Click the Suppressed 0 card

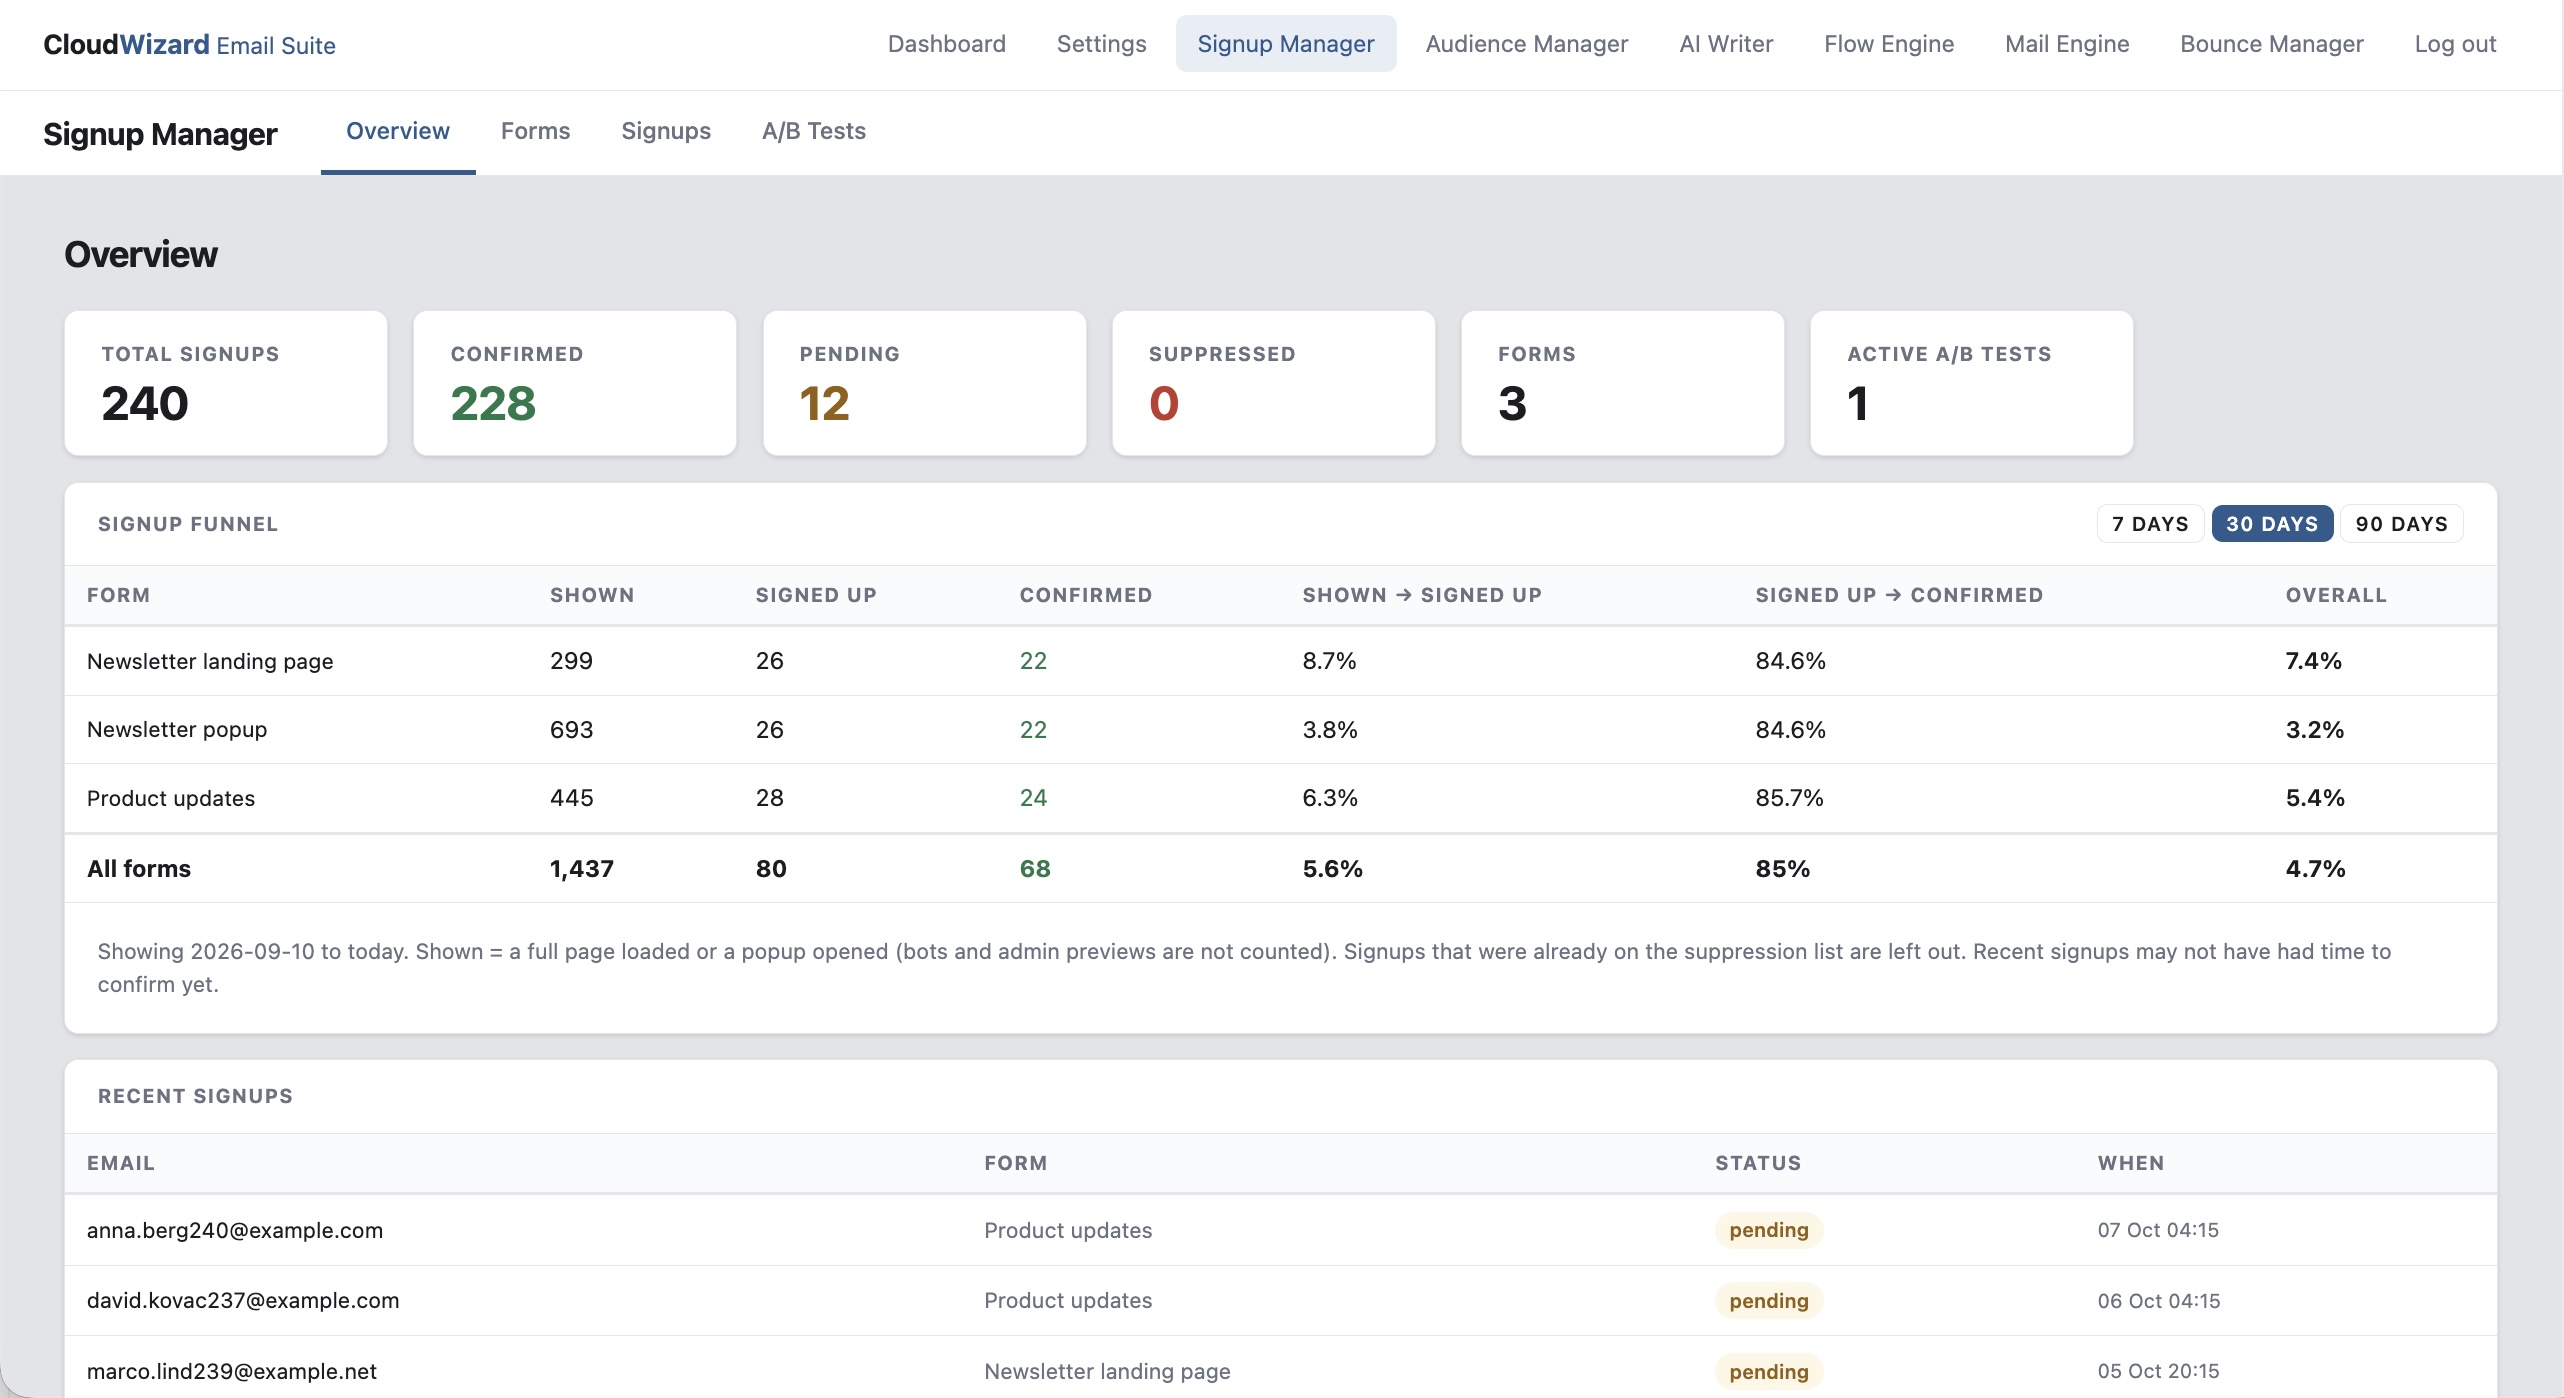point(1273,383)
